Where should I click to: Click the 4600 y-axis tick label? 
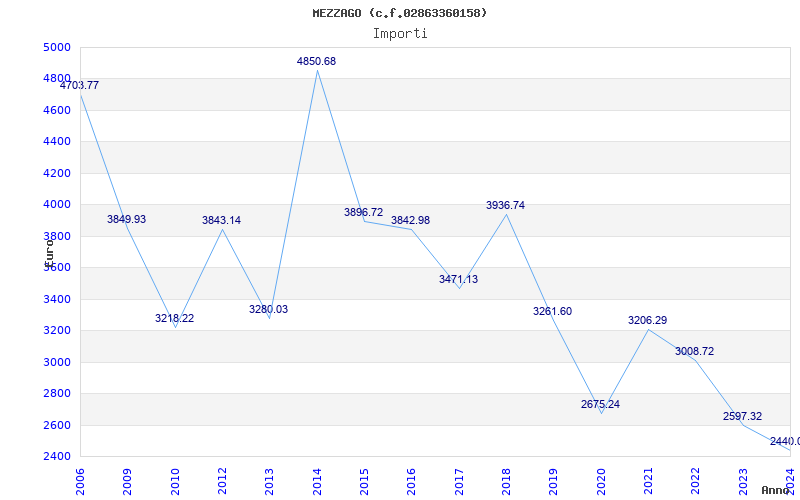click(x=57, y=110)
